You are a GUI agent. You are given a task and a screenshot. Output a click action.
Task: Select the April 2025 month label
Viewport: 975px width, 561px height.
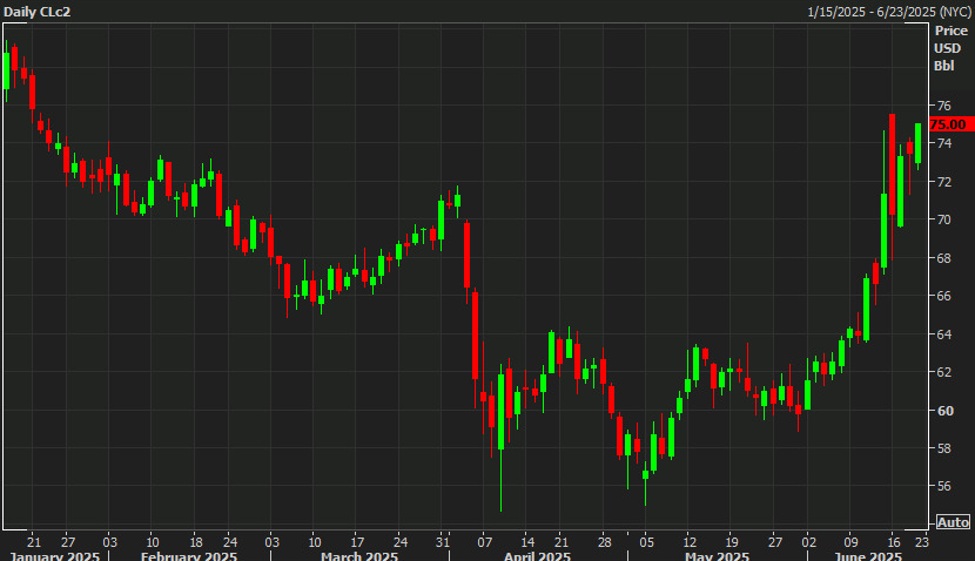[537, 554]
